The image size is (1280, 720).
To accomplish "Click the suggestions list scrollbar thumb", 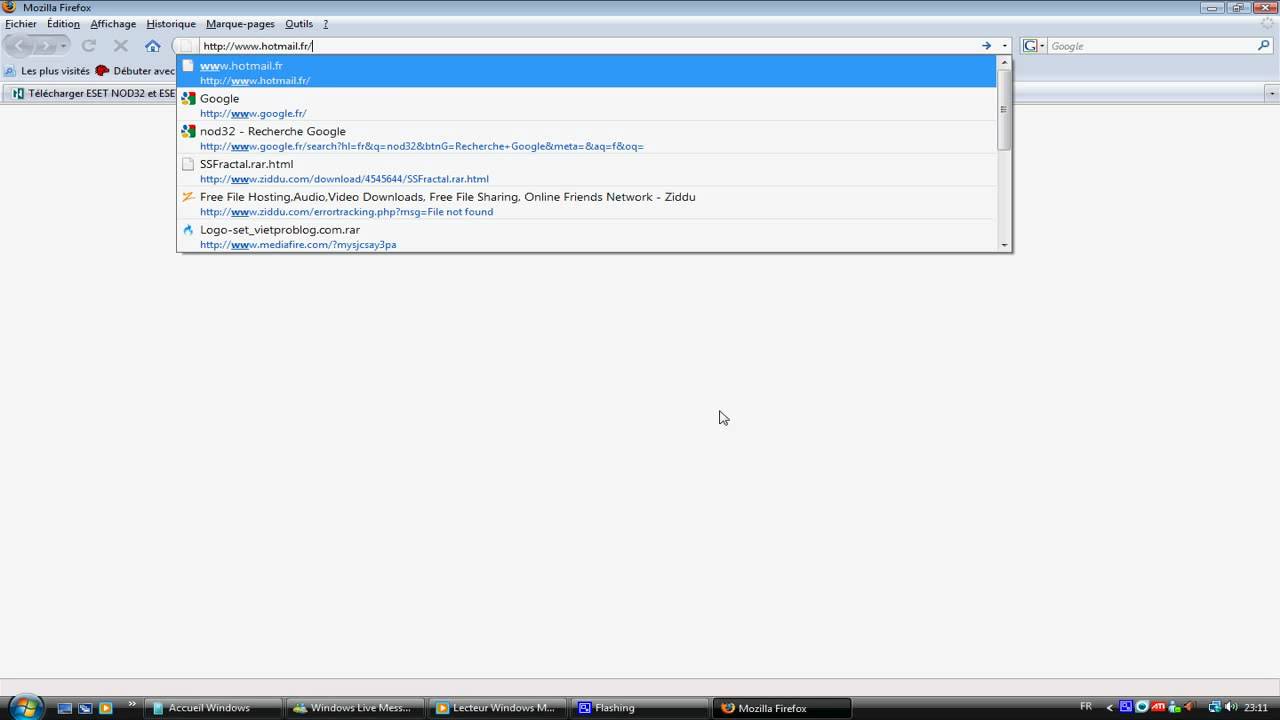I will tap(1004, 110).
